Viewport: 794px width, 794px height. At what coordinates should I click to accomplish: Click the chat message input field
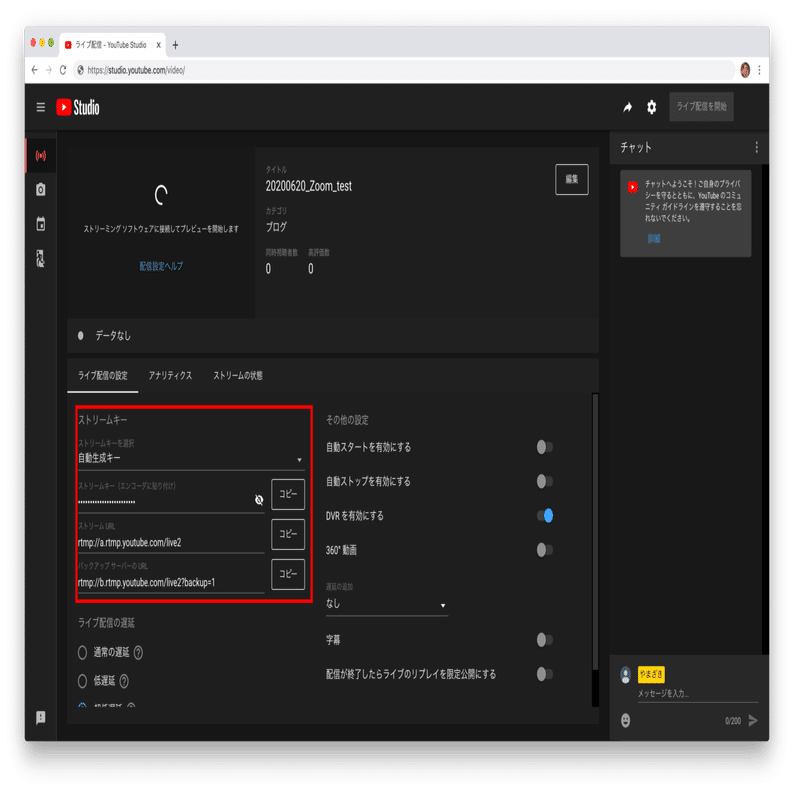click(x=697, y=694)
